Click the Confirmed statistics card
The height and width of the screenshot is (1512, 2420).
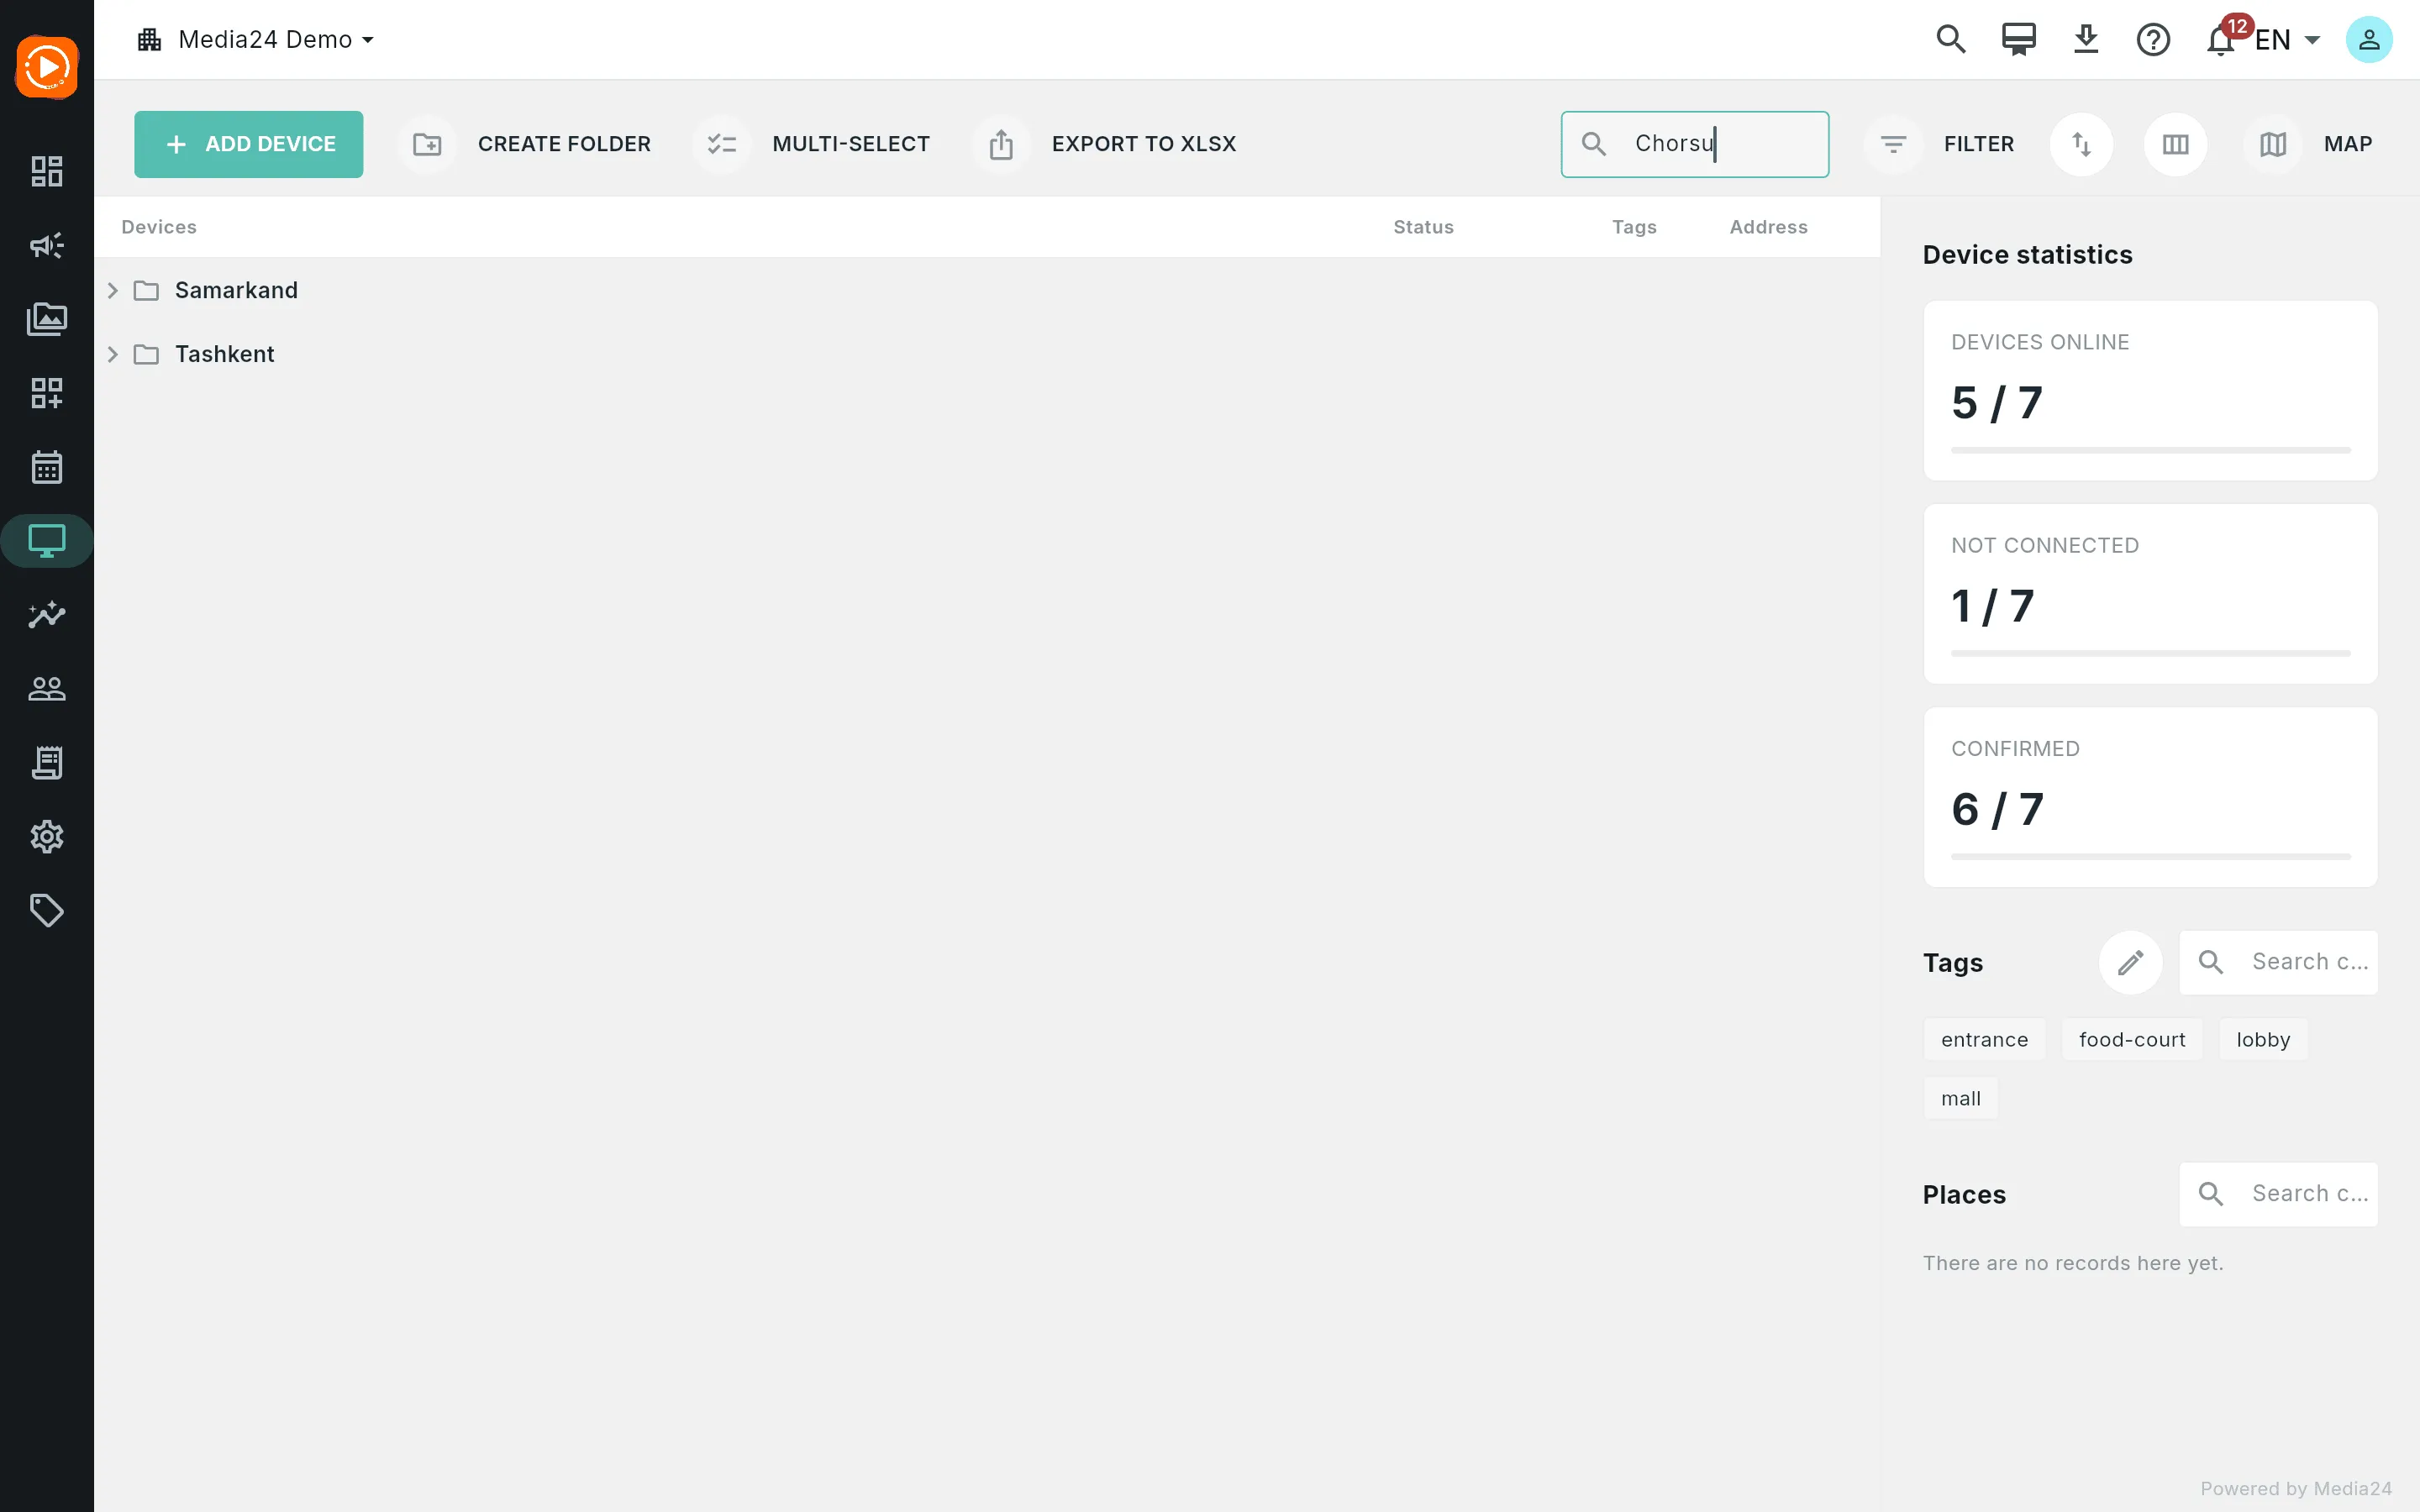click(2151, 797)
